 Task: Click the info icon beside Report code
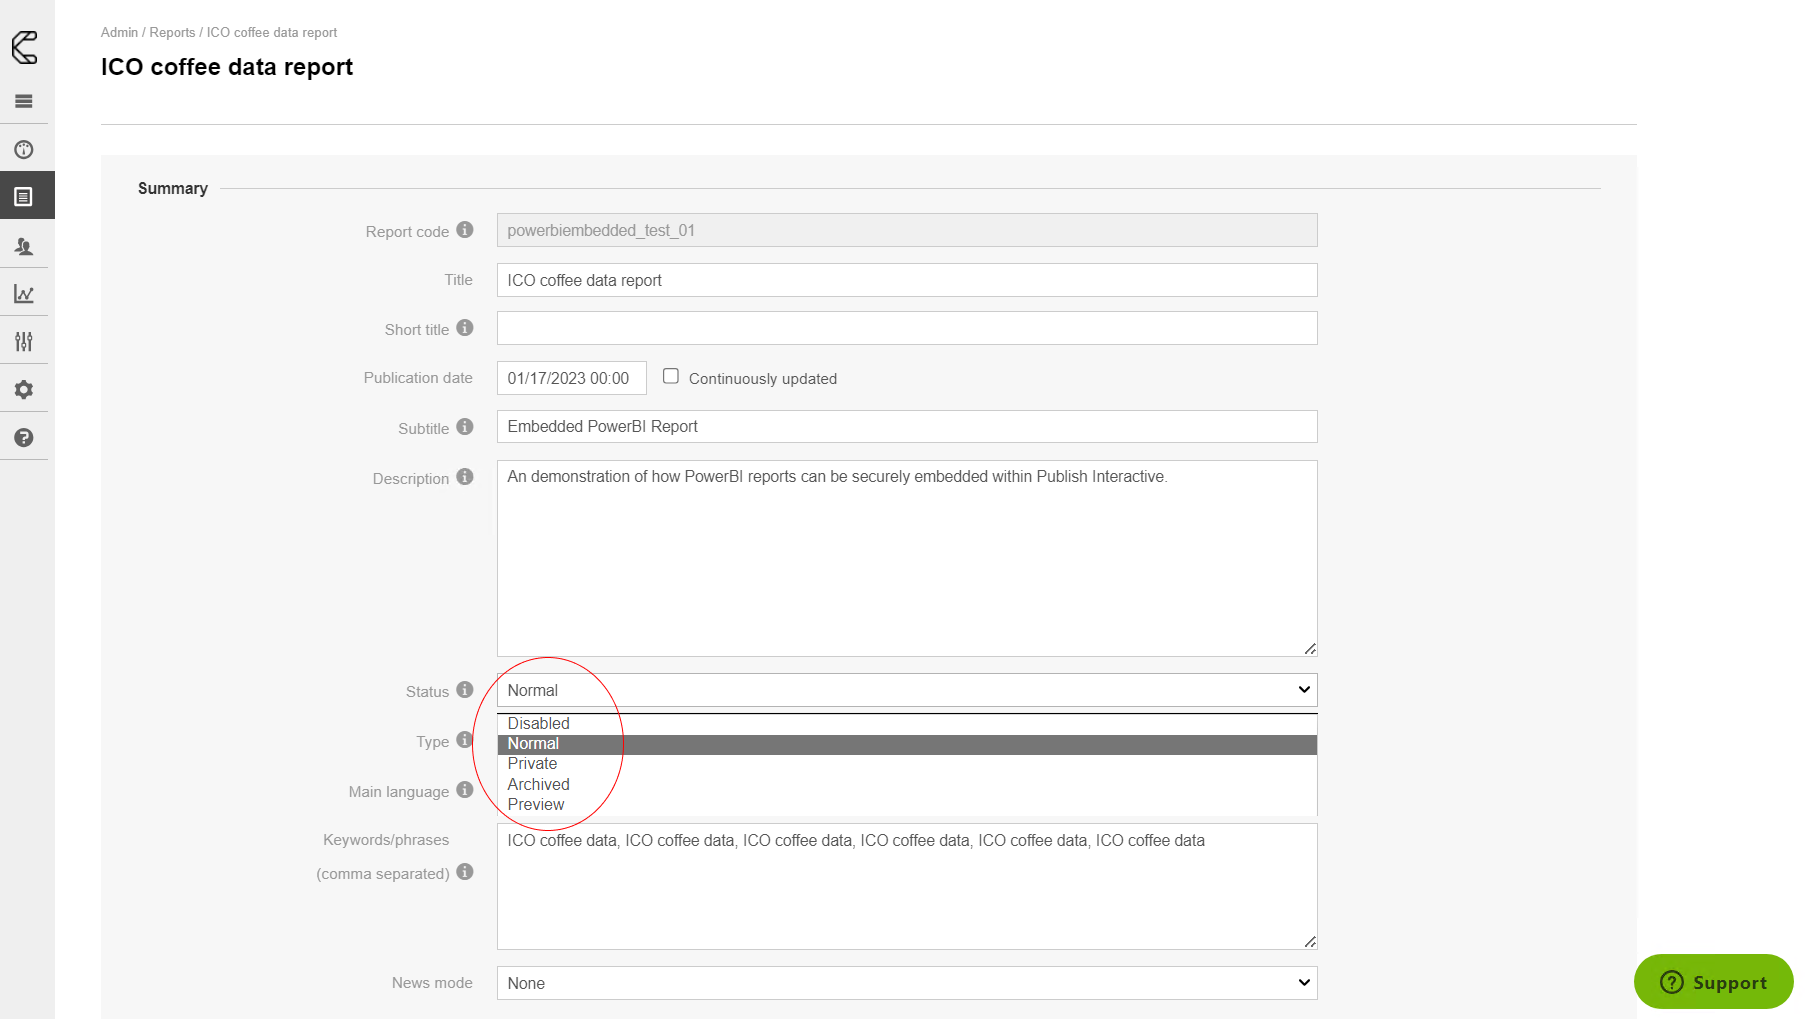pyautogui.click(x=465, y=230)
